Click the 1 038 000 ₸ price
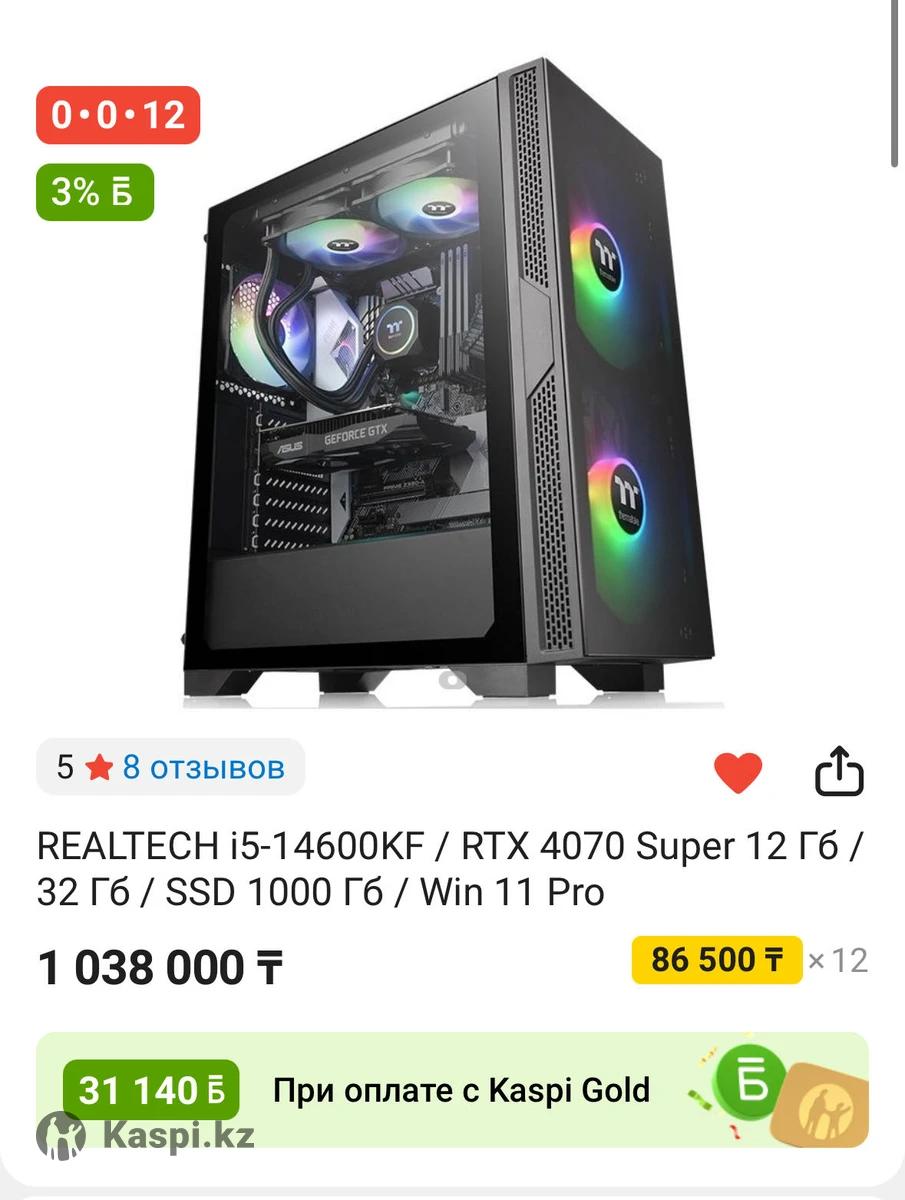This screenshot has width=905, height=1200. (160, 968)
